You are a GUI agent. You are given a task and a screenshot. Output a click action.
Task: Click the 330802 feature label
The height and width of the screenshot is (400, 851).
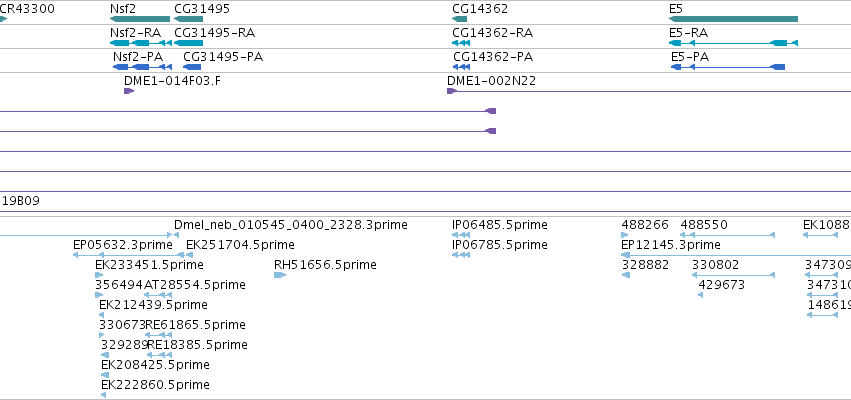click(715, 265)
